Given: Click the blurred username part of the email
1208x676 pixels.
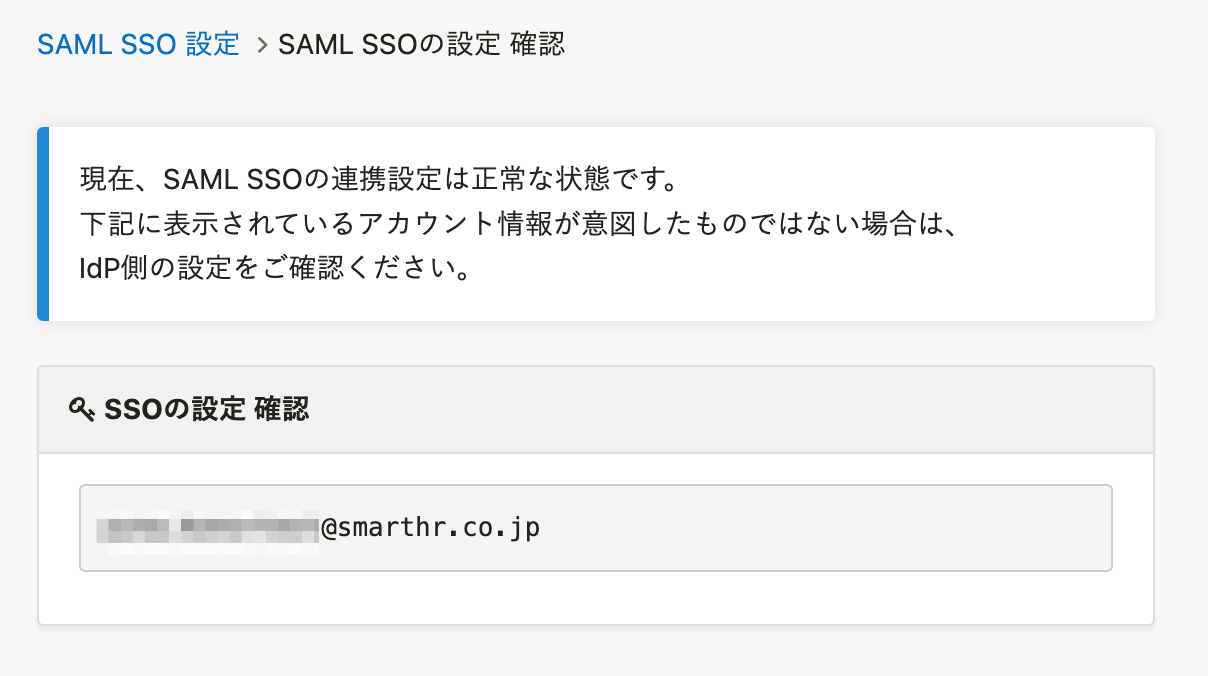Looking at the screenshot, I should pyautogui.click(x=208, y=528).
